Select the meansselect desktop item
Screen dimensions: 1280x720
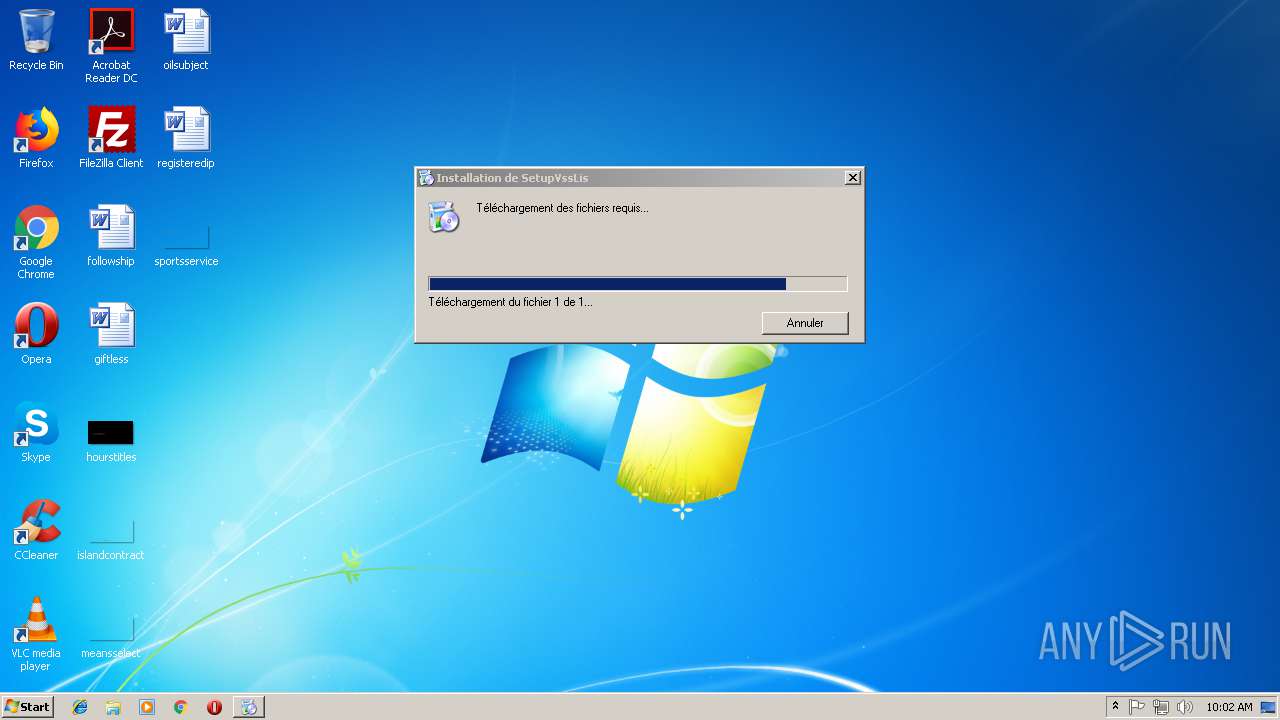tap(111, 638)
